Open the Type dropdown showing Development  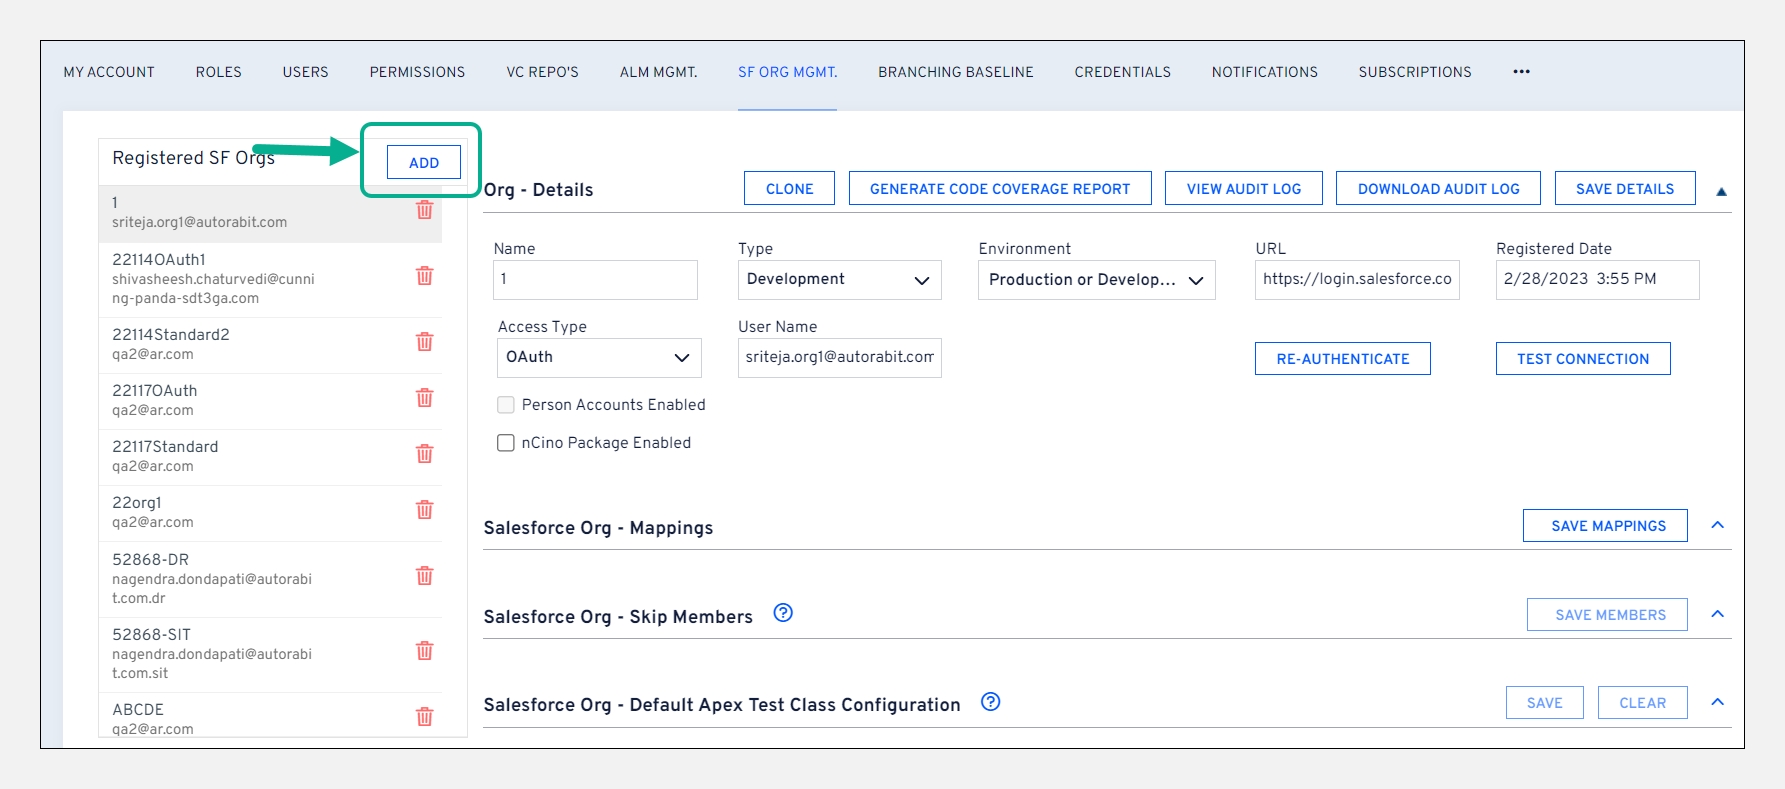click(x=839, y=280)
